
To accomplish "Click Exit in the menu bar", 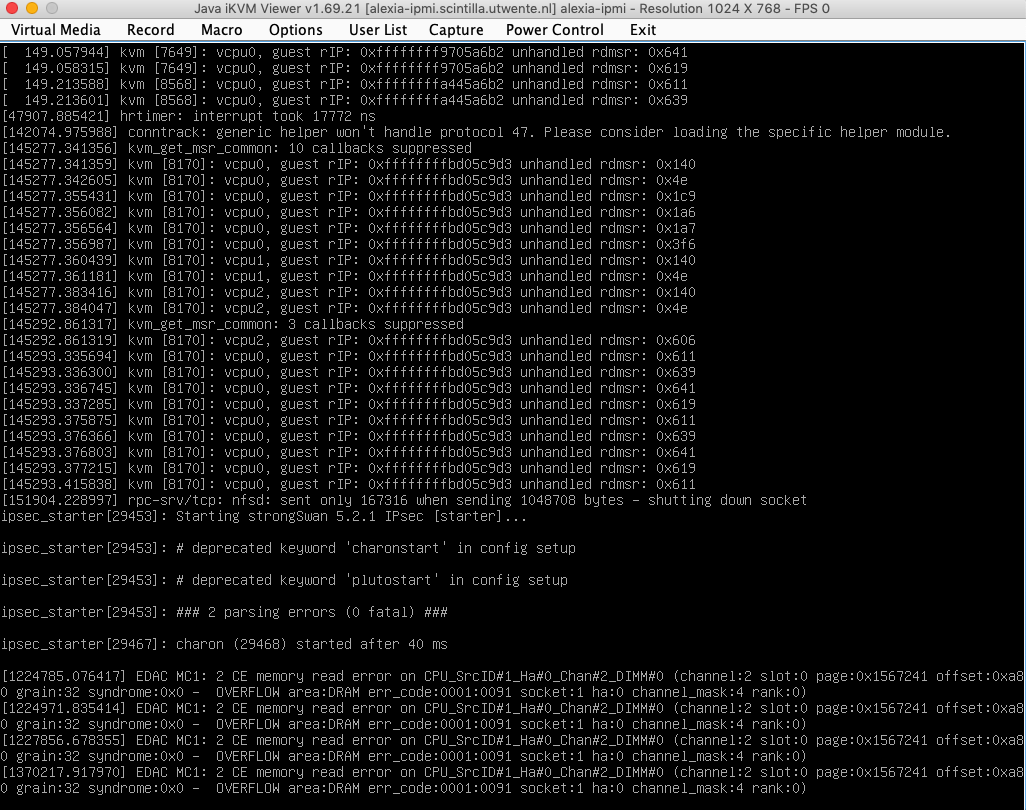I will point(643,30).
